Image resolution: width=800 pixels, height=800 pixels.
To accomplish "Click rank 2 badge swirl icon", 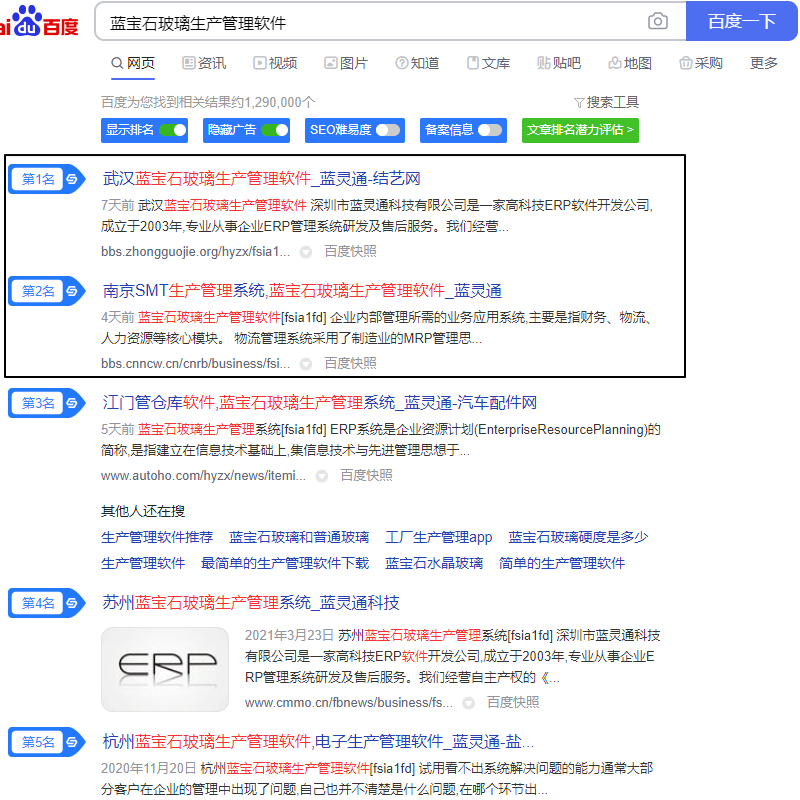I will click(x=72, y=291).
